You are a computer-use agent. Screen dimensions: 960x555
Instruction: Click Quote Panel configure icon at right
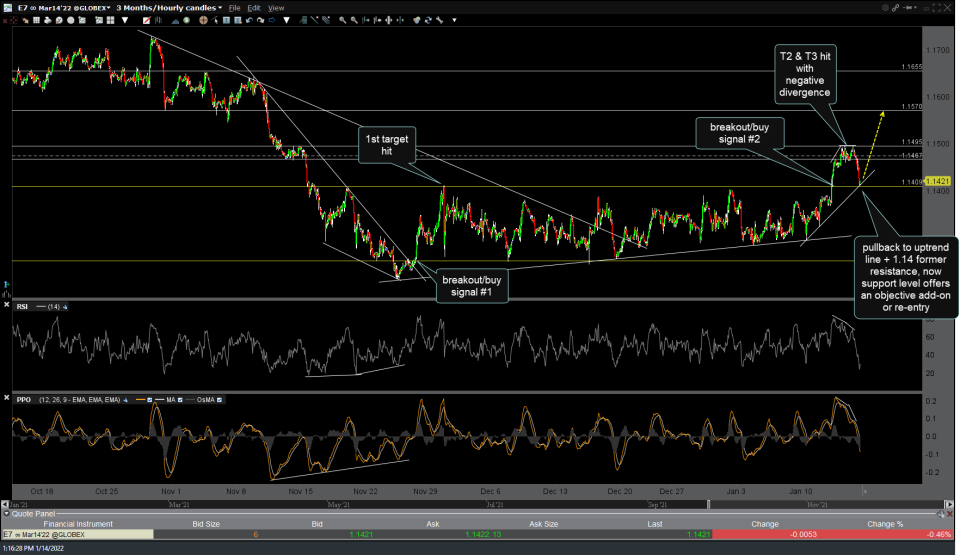click(940, 514)
